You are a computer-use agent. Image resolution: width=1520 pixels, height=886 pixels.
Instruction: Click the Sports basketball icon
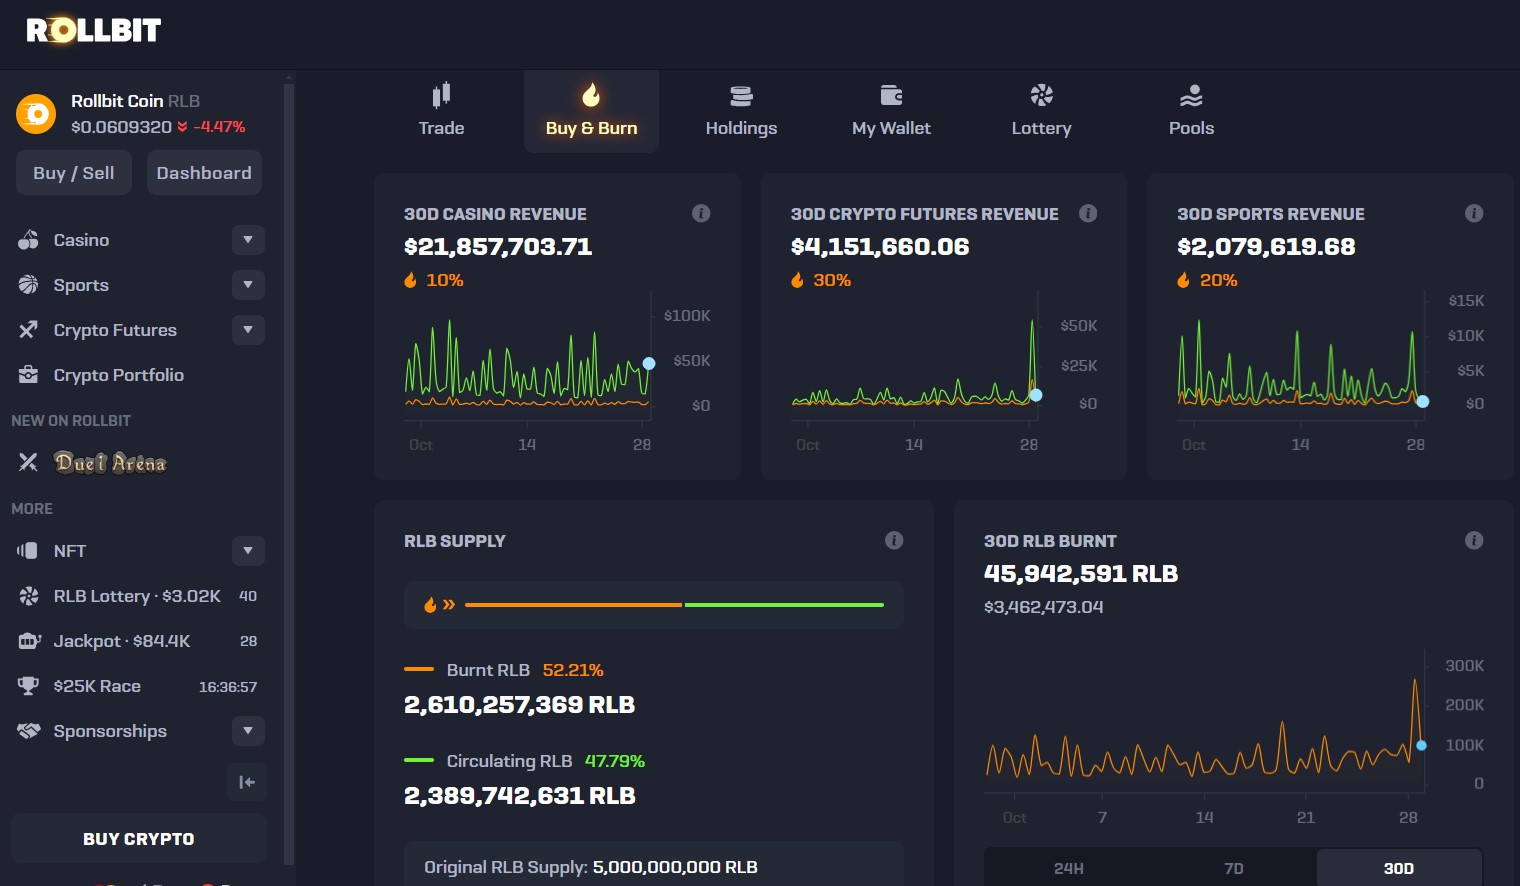pyautogui.click(x=28, y=285)
